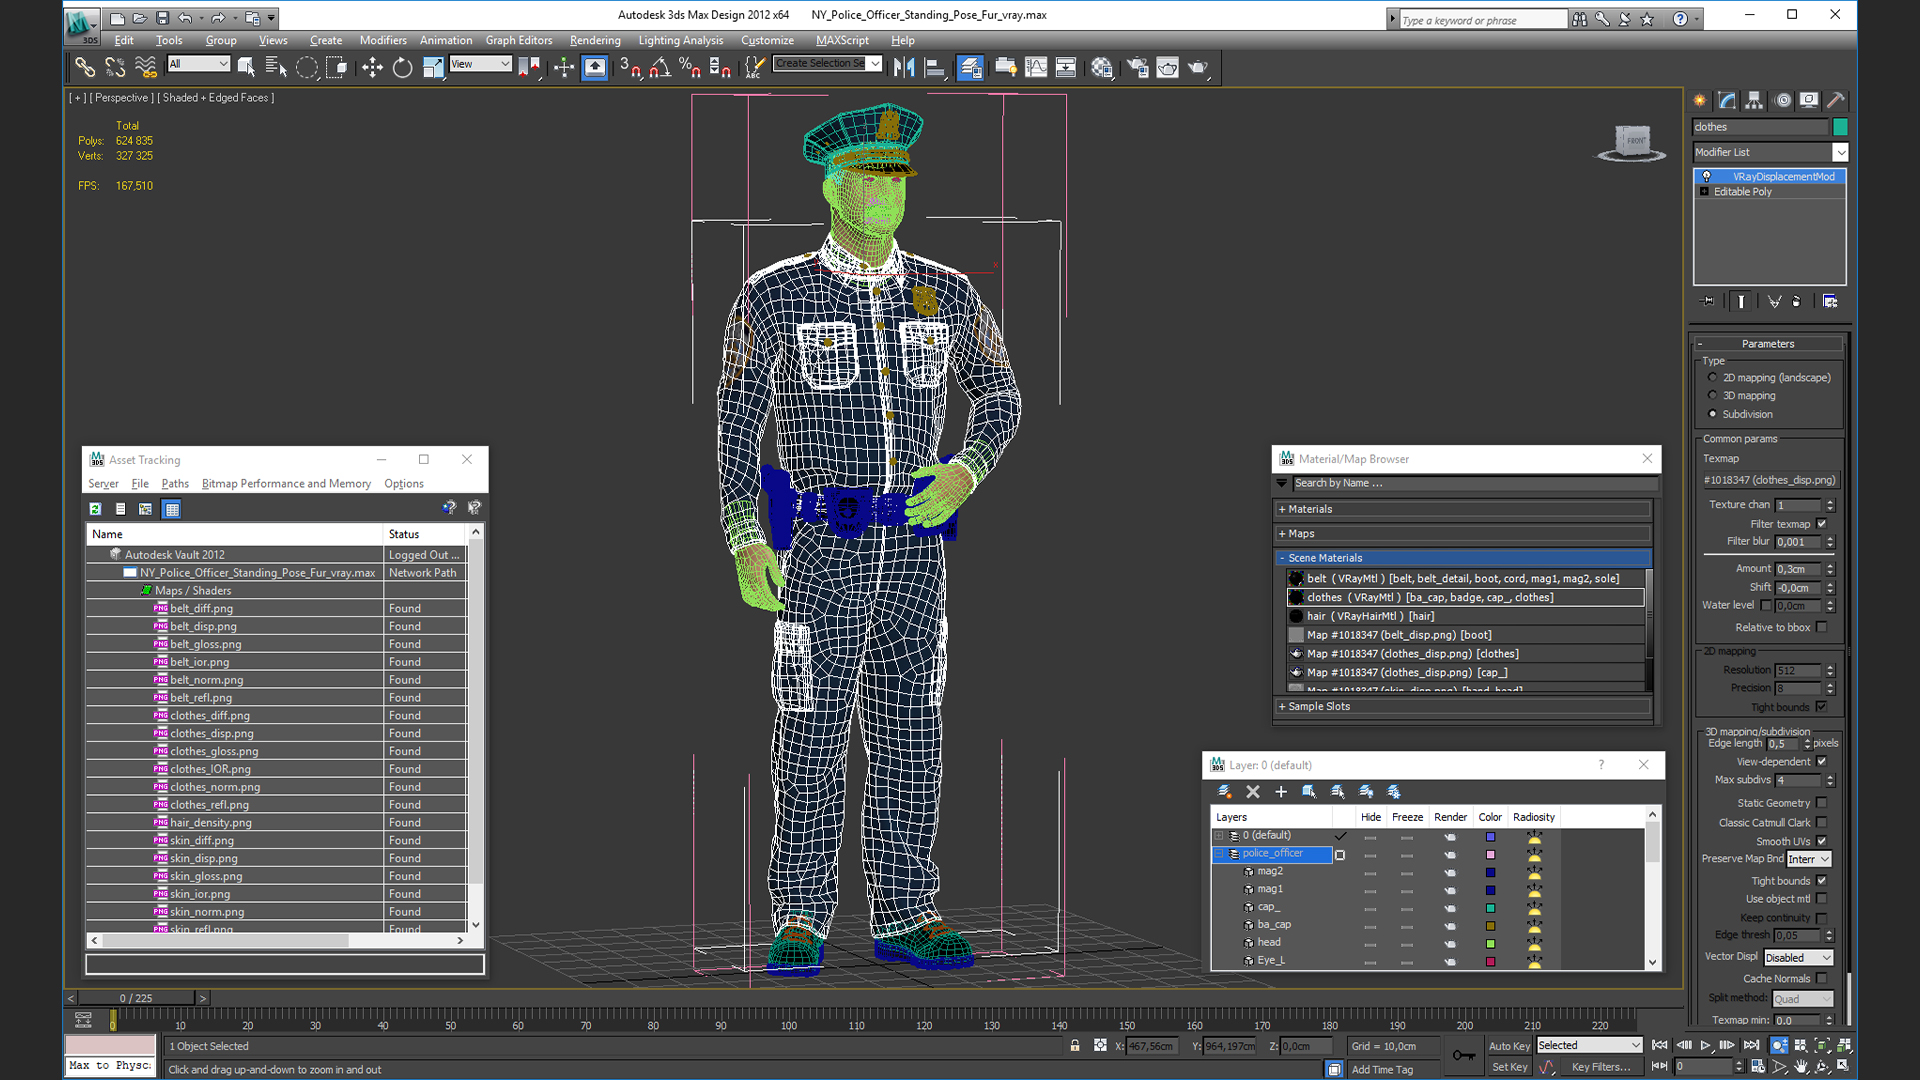This screenshot has height=1080, width=1920.
Task: Open the Utilities hammer panel tab
Action: point(1836,100)
